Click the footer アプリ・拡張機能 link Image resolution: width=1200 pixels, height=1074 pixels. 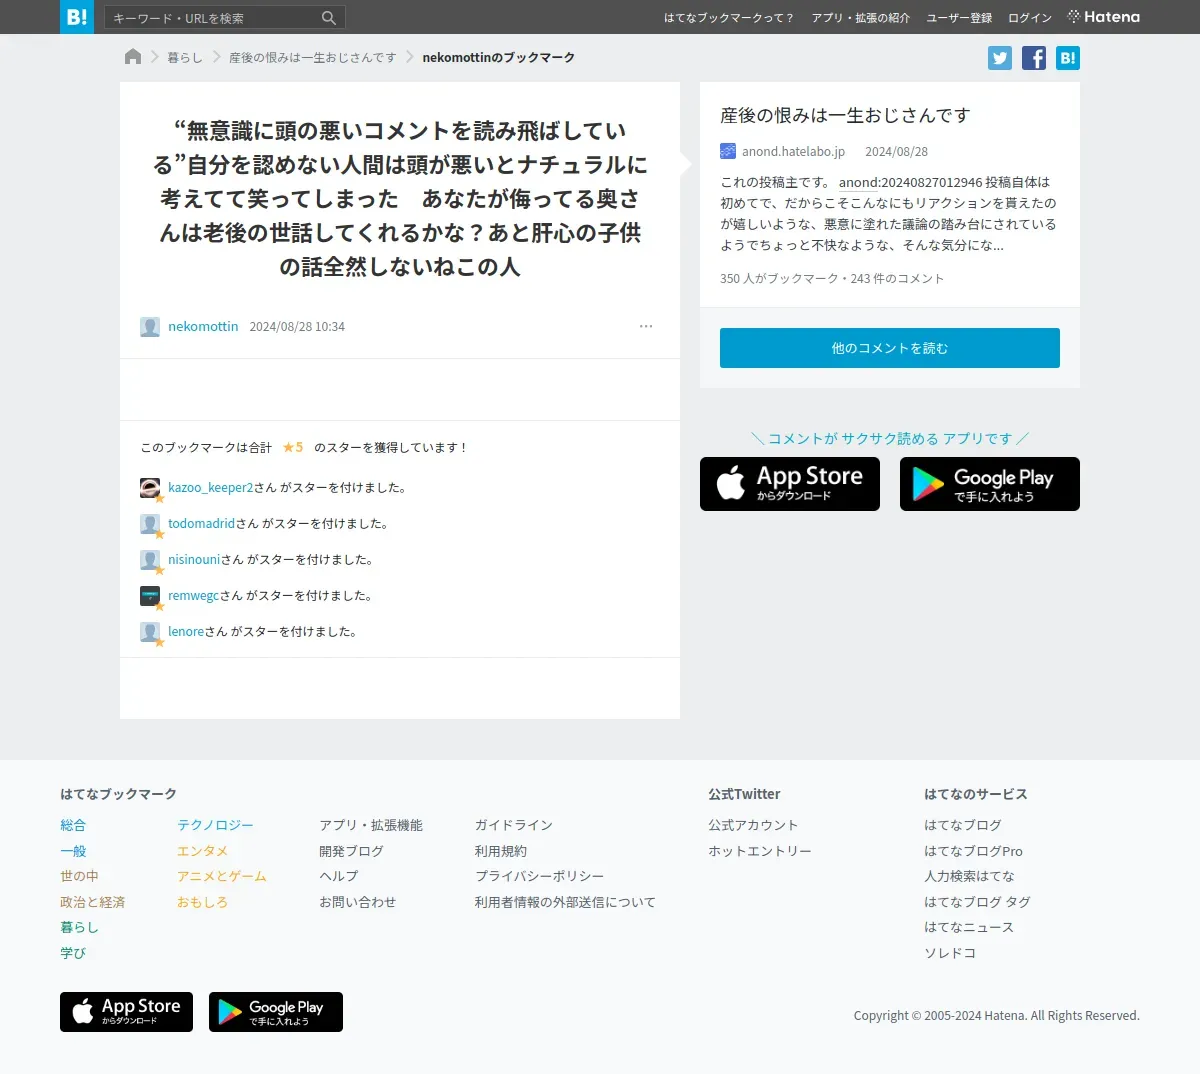371,826
